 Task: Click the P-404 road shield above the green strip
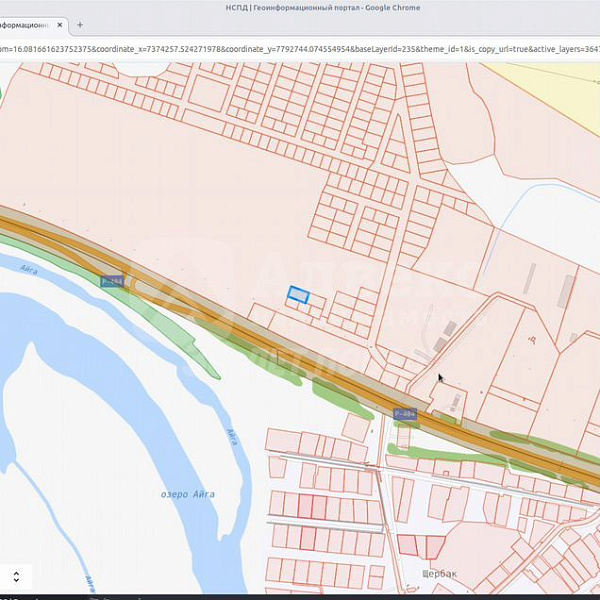[404, 413]
